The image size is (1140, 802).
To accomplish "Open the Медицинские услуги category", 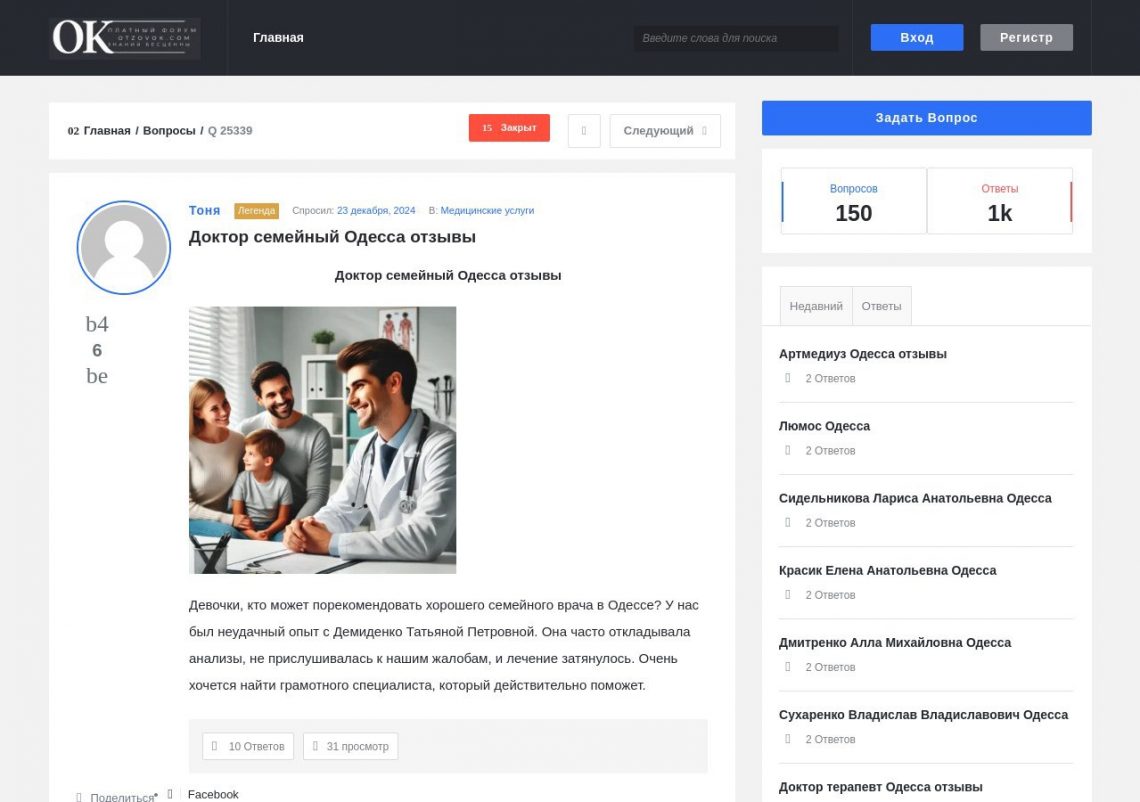I will coord(487,211).
